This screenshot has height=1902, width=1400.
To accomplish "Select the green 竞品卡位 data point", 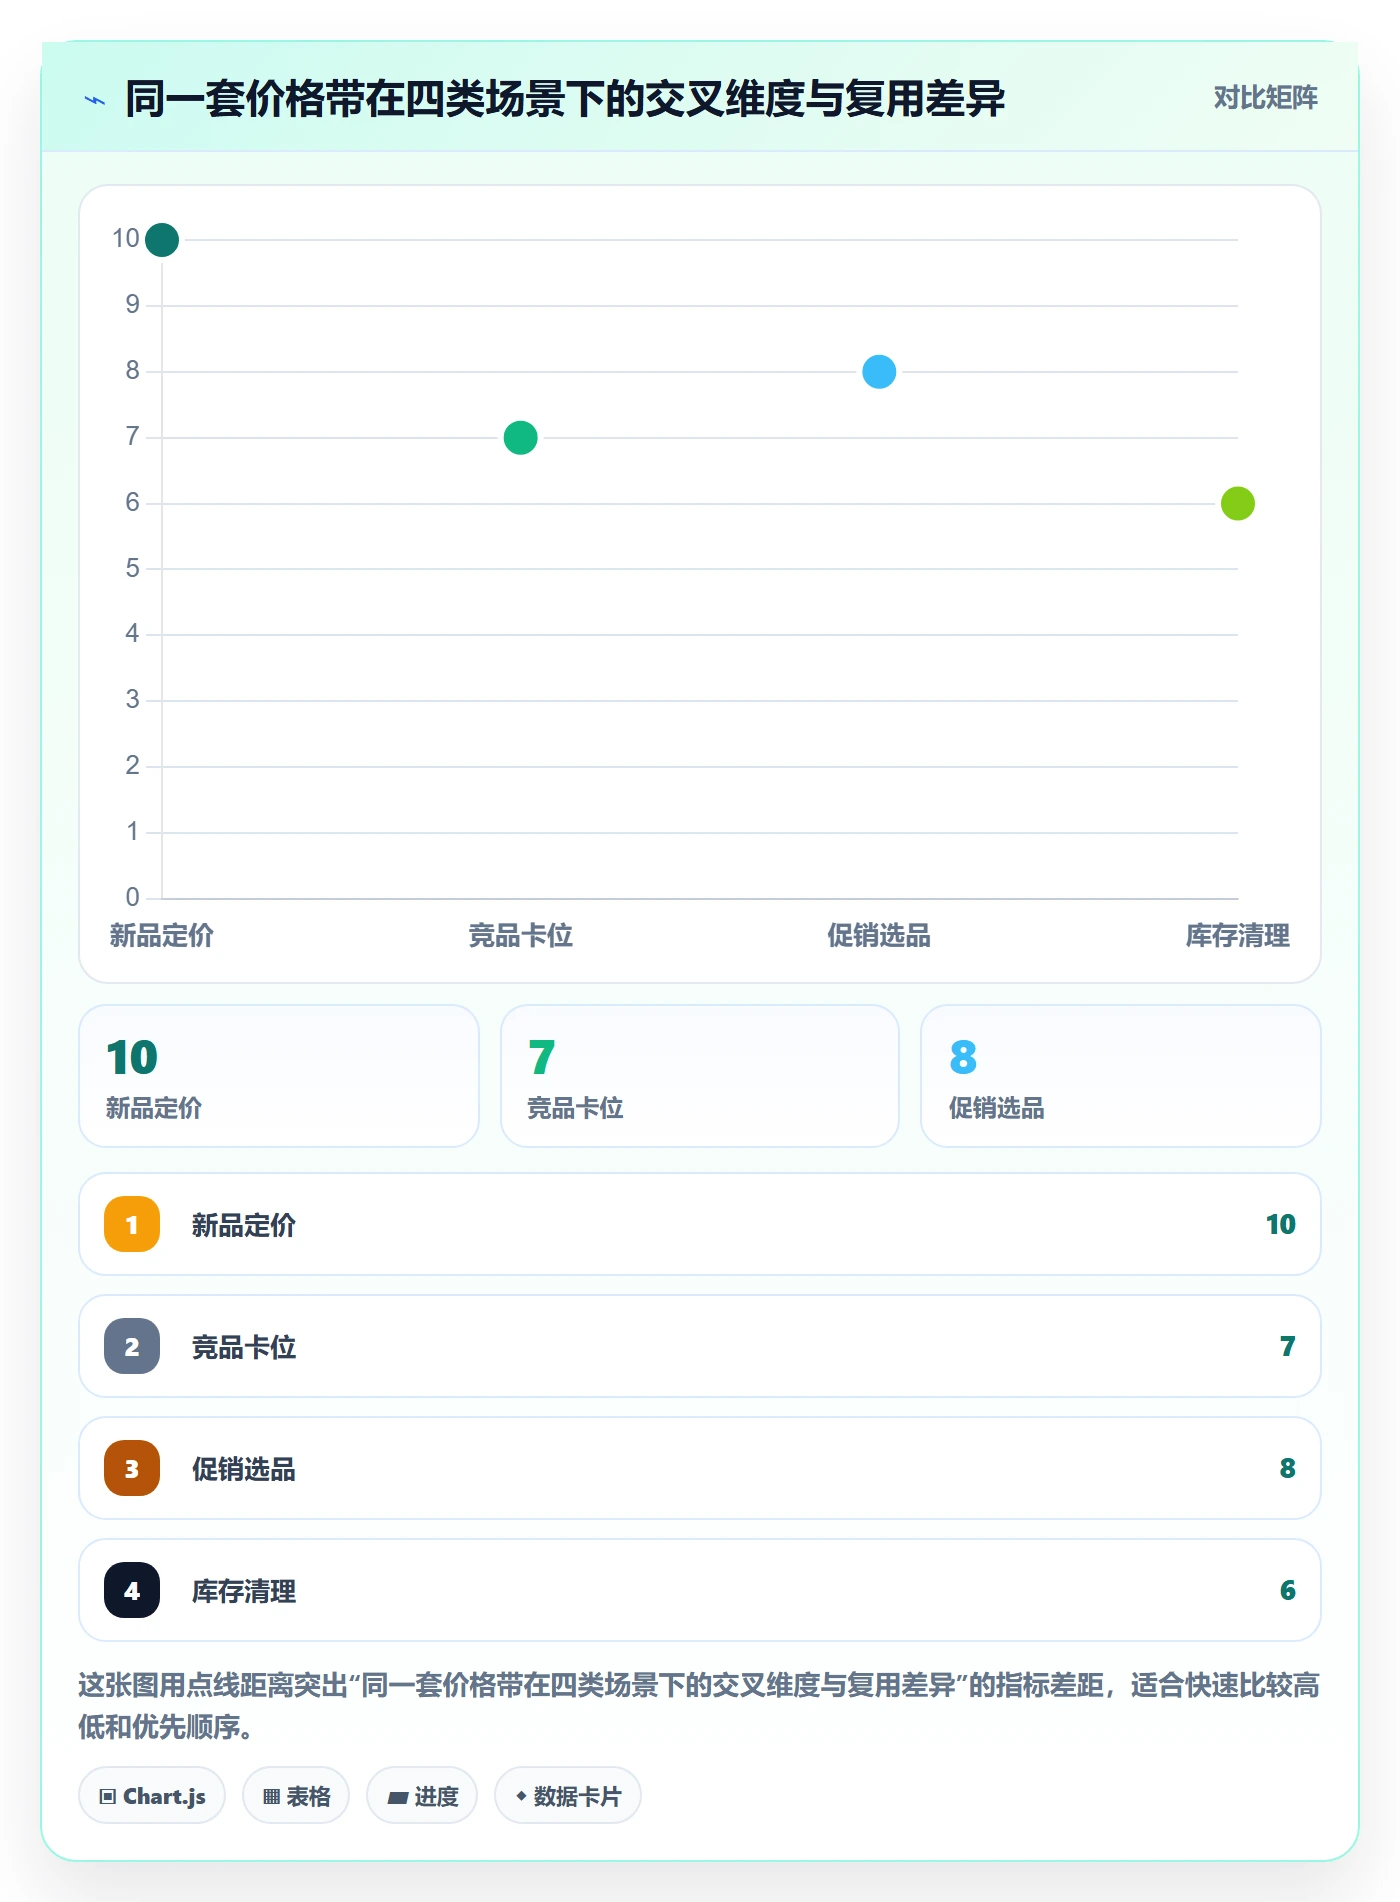I will pyautogui.click(x=521, y=438).
